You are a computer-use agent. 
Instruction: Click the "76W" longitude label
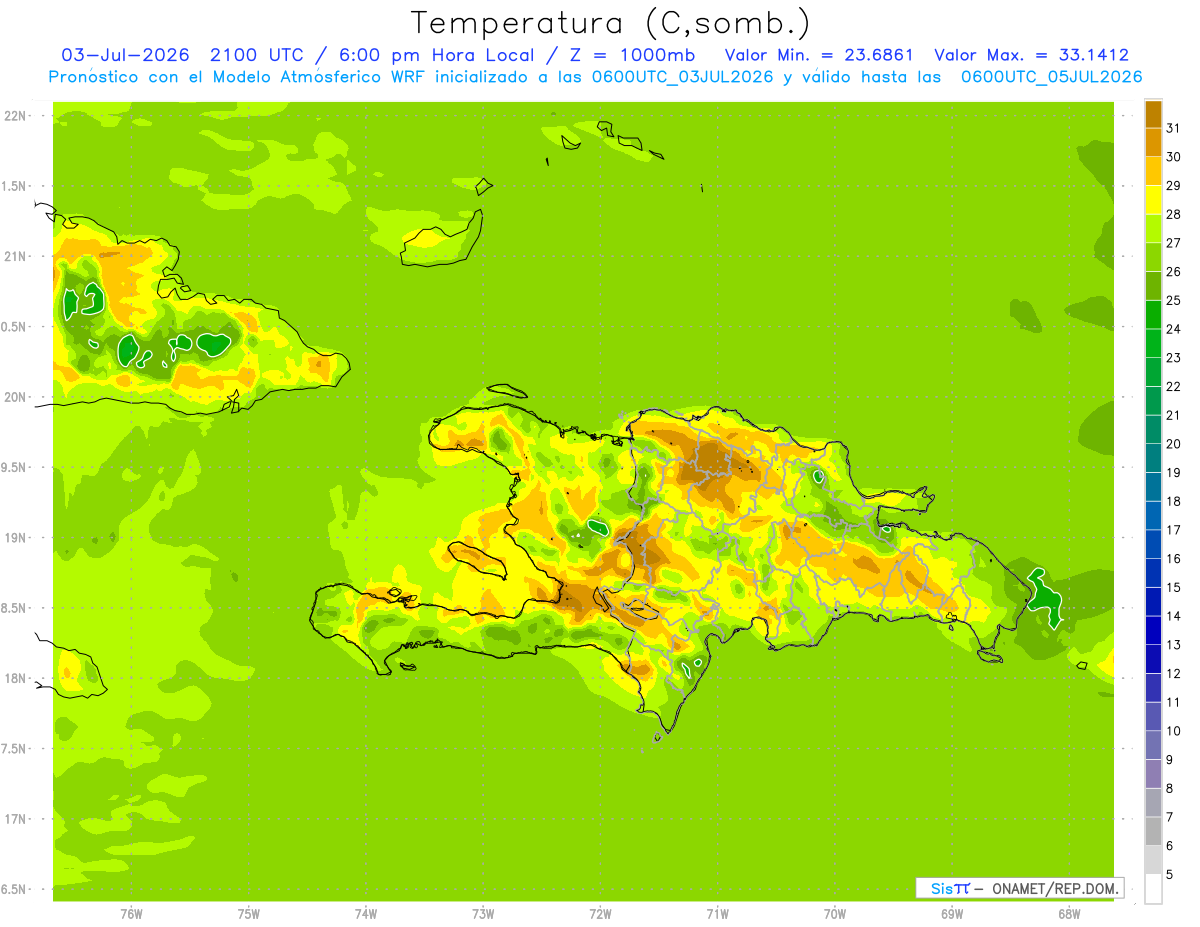(130, 914)
